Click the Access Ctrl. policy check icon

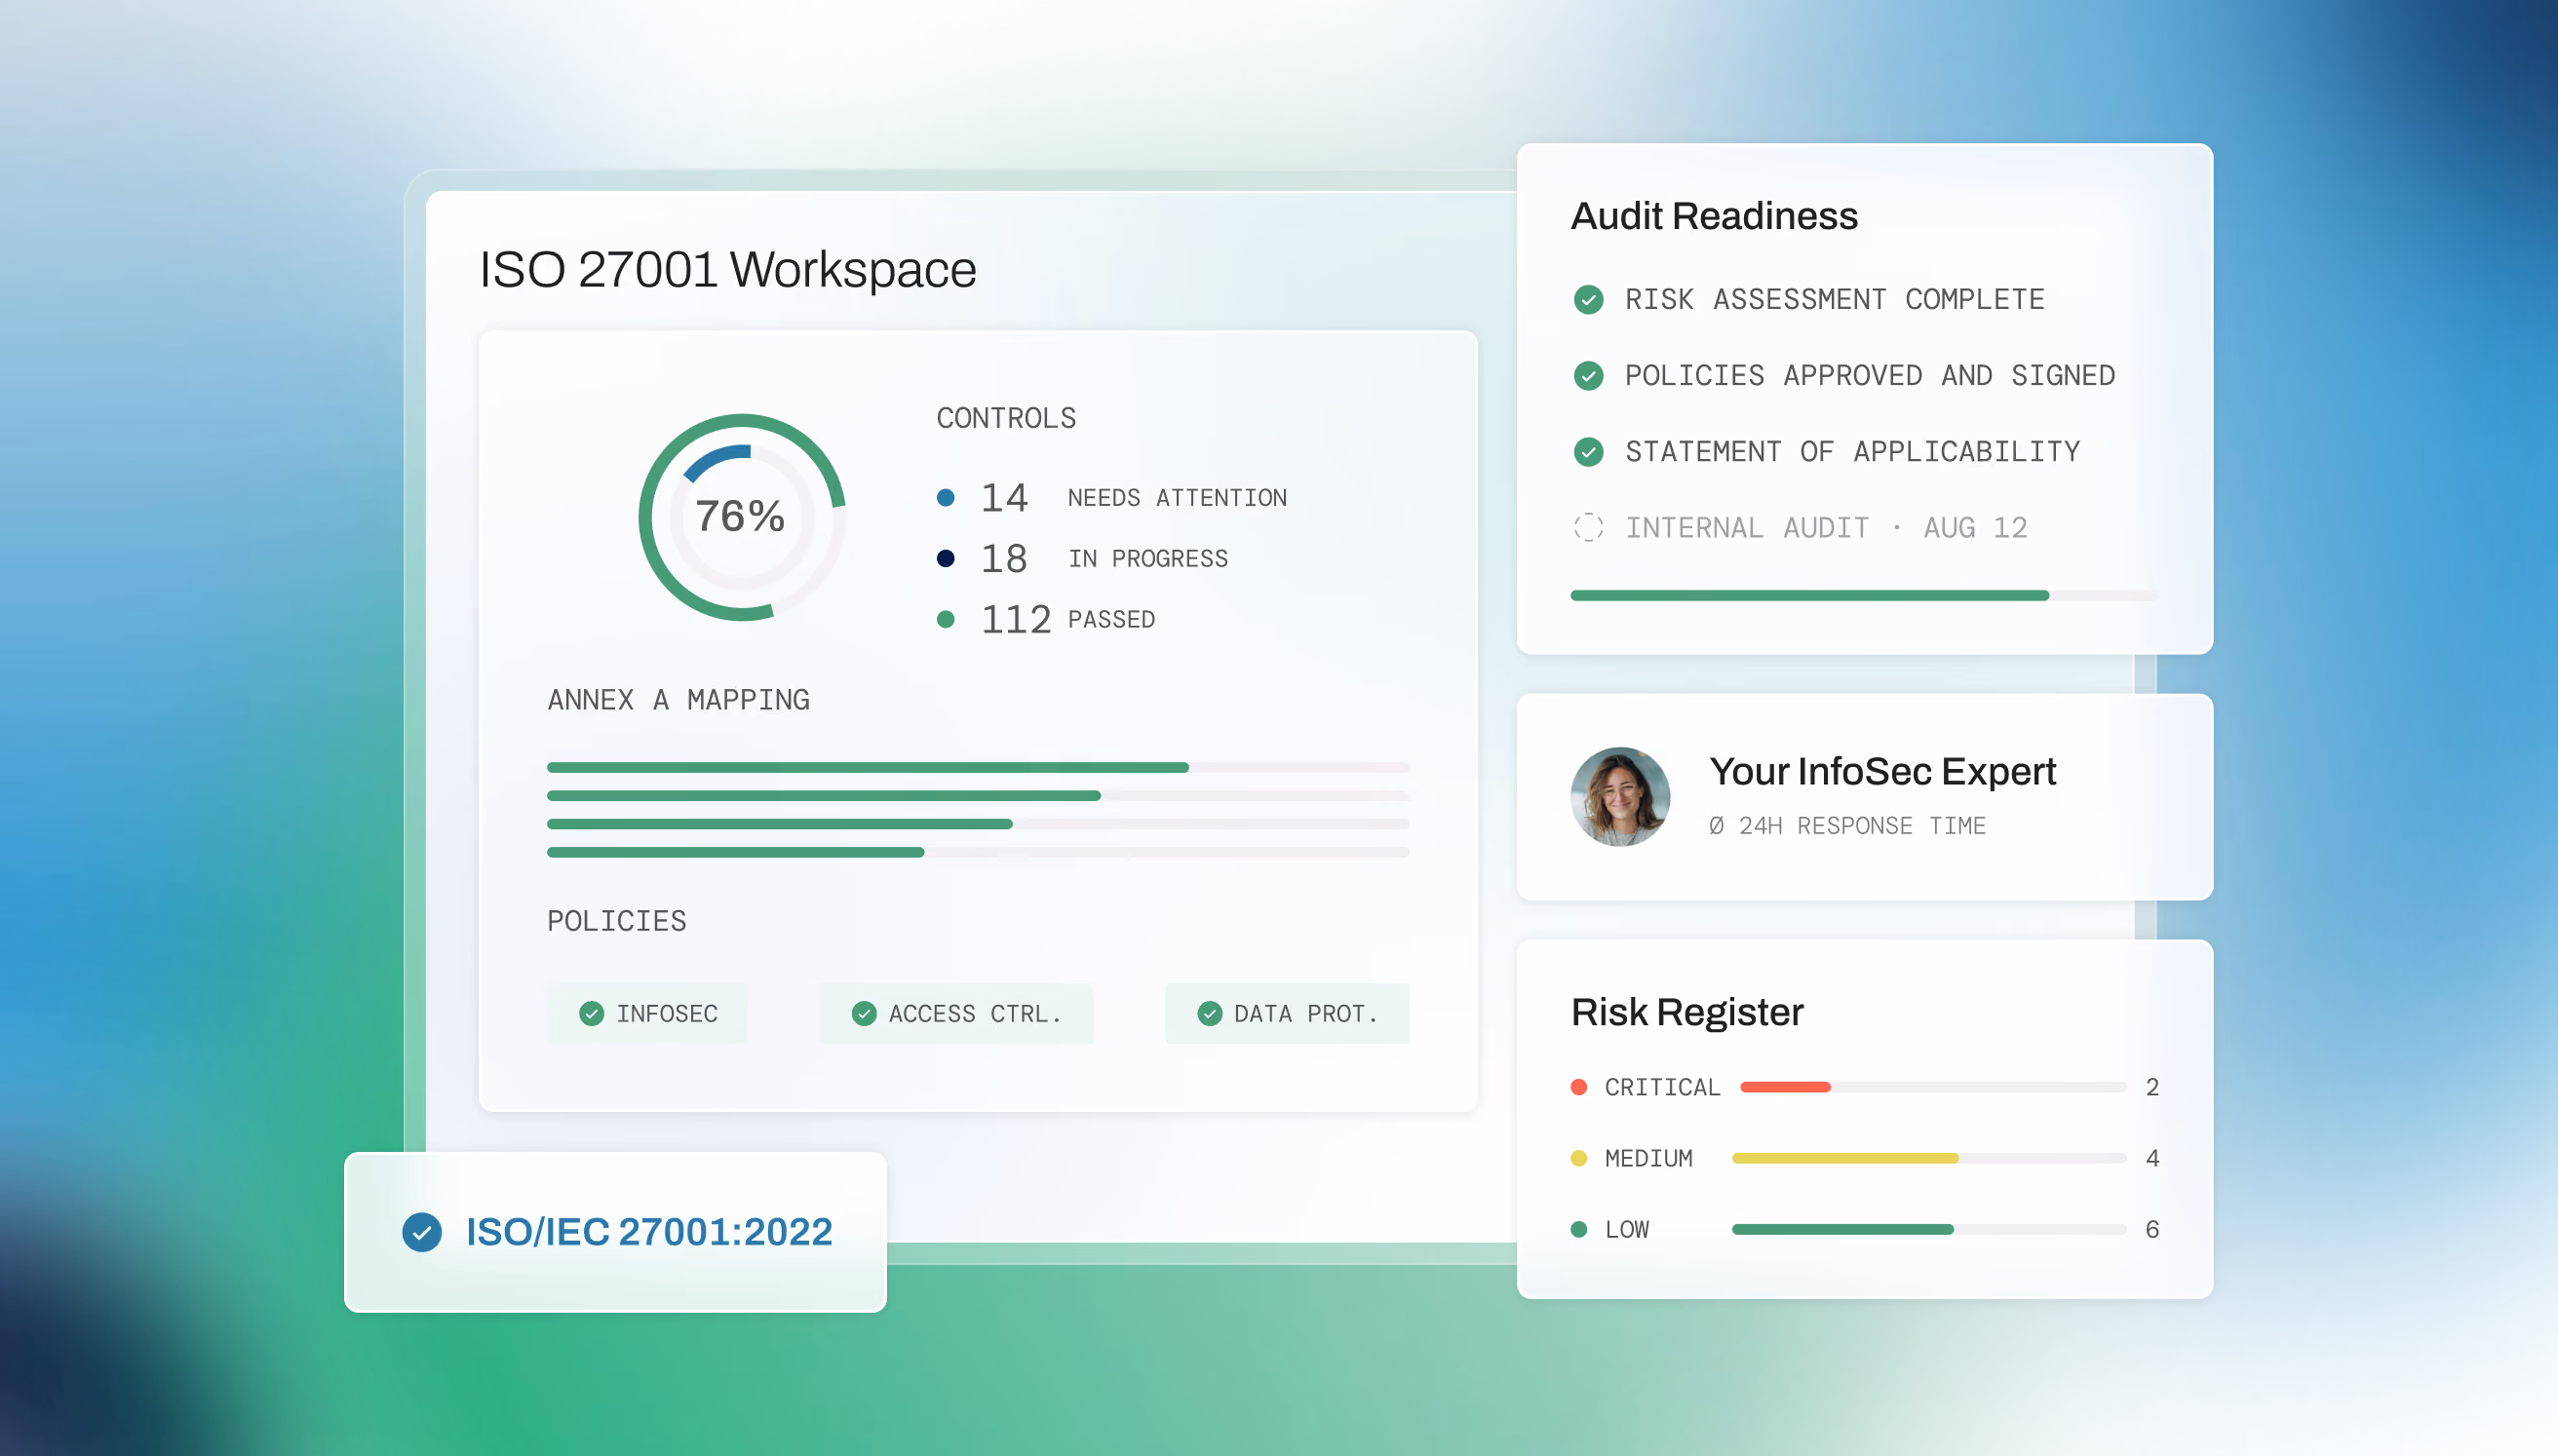(x=864, y=1013)
